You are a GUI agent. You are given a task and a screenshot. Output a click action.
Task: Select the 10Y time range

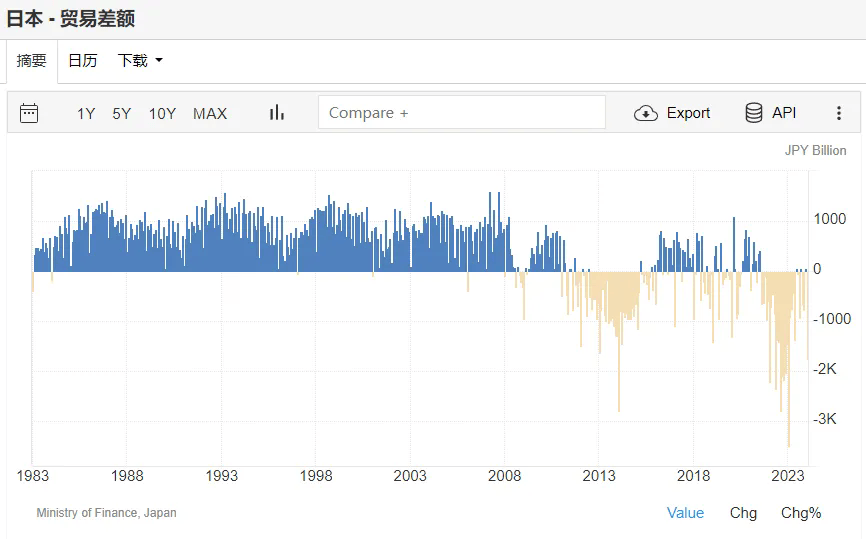[162, 113]
